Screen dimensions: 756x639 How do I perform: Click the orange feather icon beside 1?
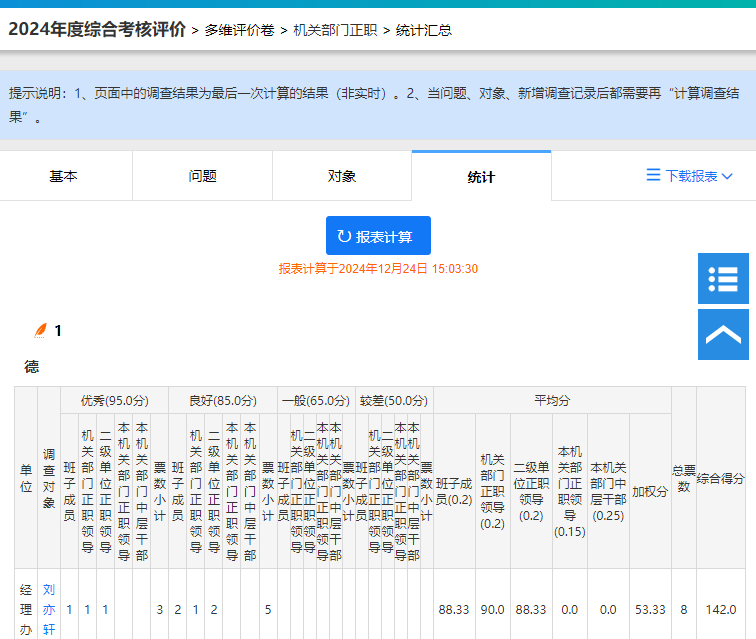(x=41, y=330)
